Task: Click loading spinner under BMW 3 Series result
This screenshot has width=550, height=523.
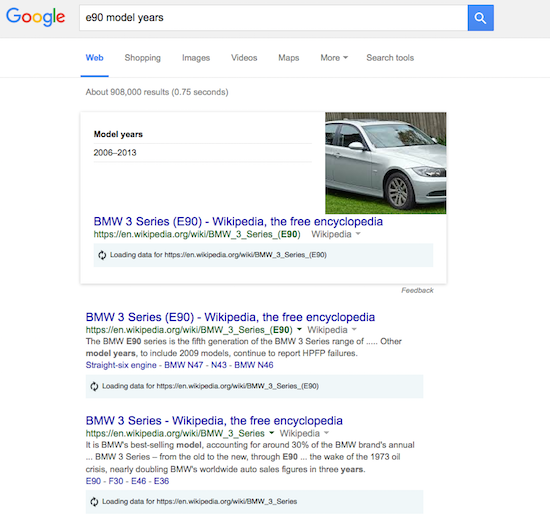Action: (x=94, y=502)
